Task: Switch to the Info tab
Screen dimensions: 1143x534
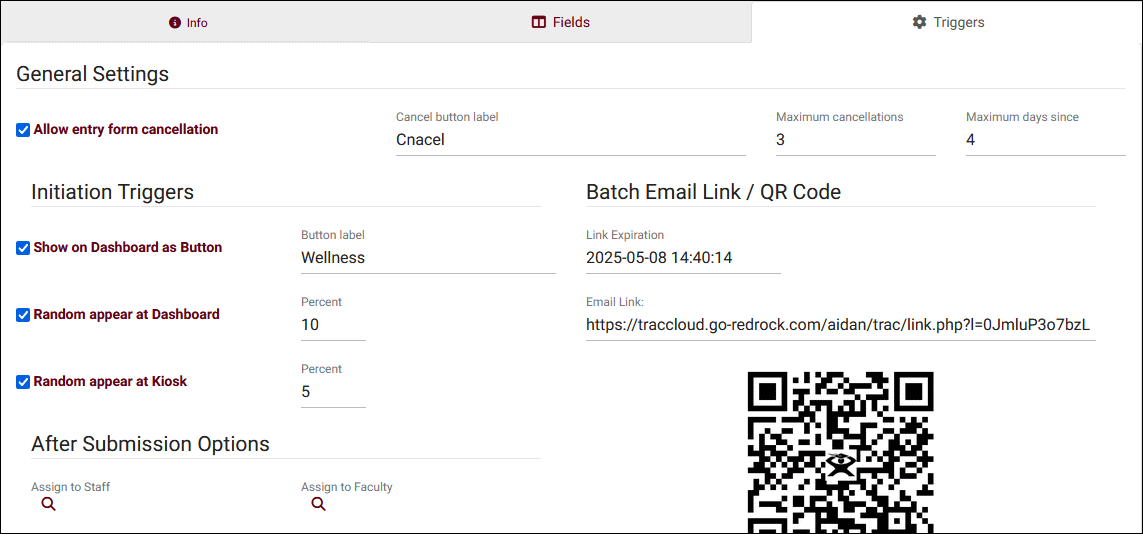Action: tap(188, 22)
